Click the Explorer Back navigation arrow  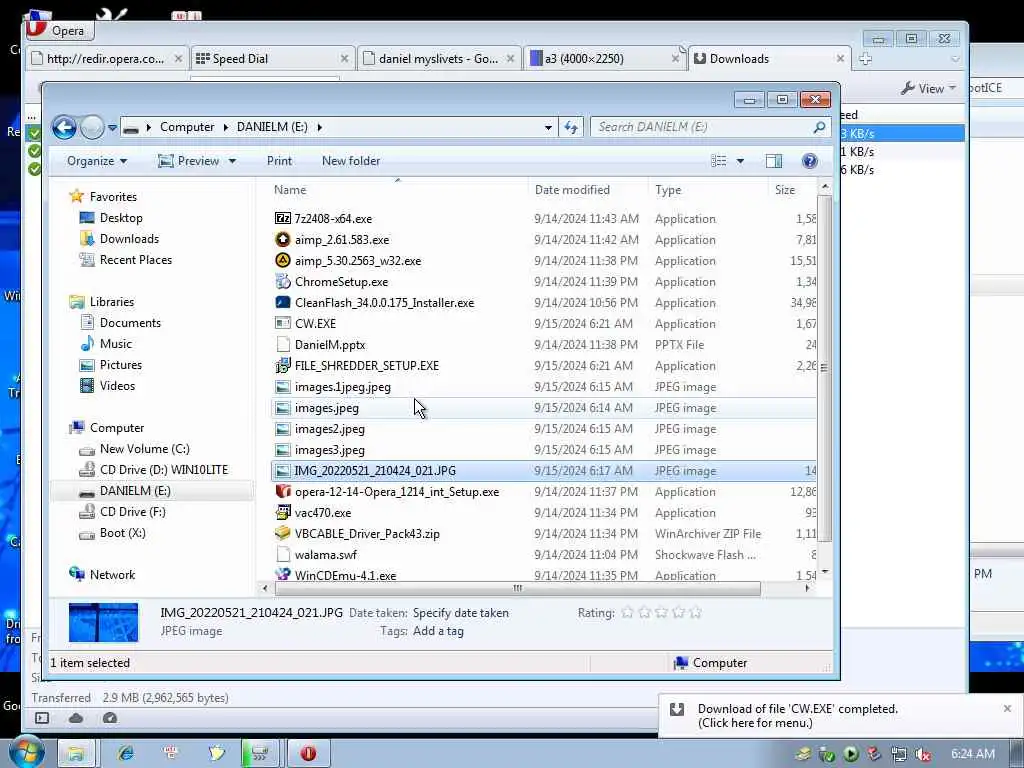point(64,127)
